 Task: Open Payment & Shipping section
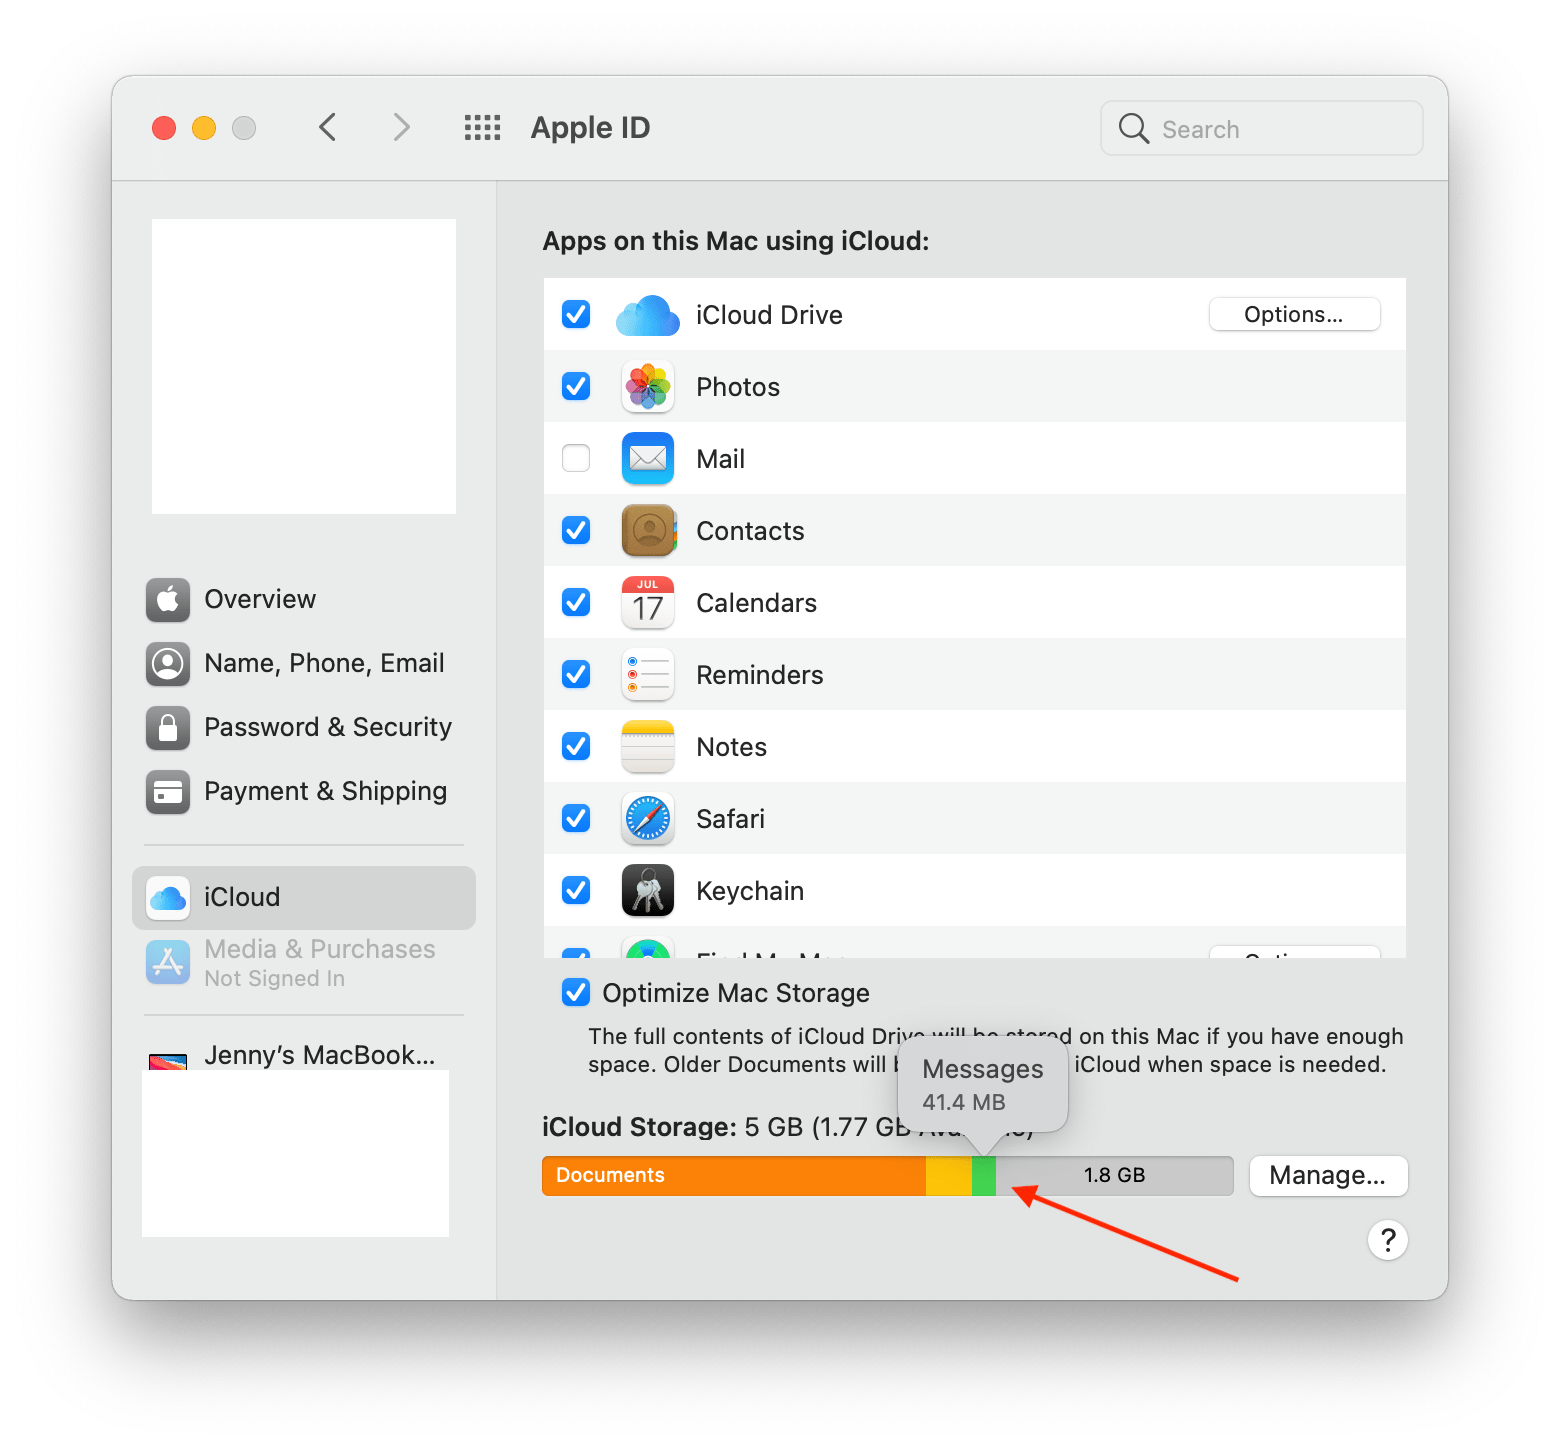[304, 792]
